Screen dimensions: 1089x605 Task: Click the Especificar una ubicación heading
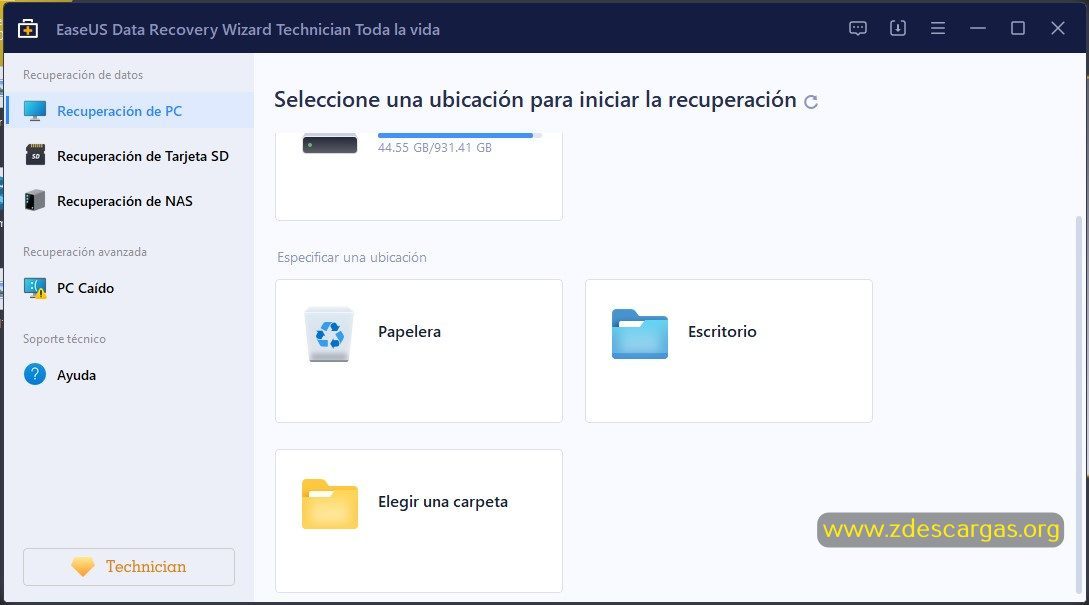pos(352,257)
